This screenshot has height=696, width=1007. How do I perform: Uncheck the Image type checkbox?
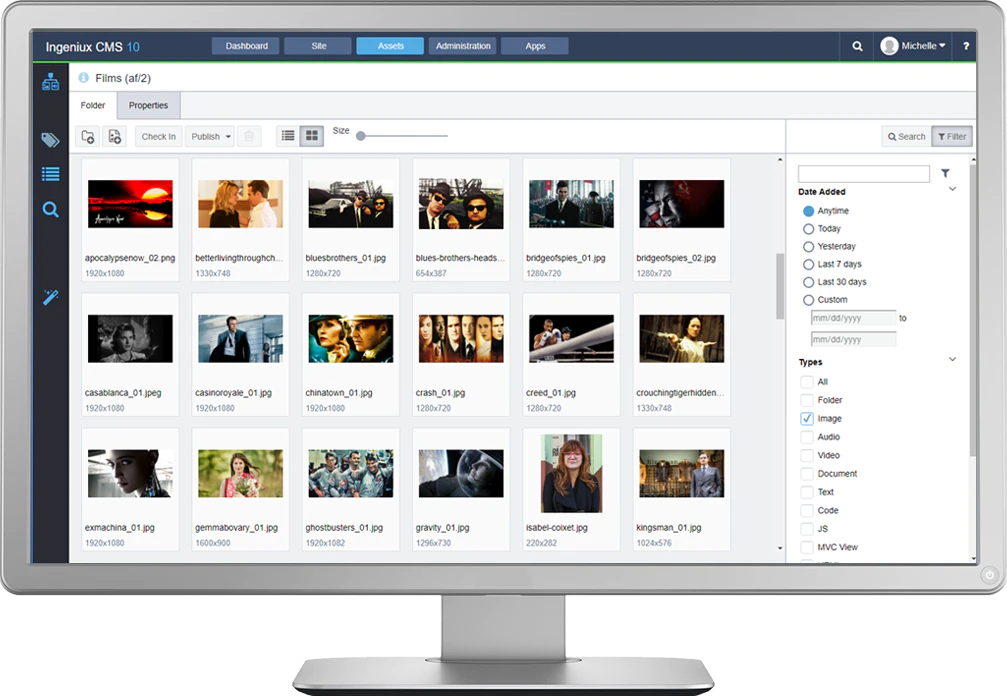tap(807, 419)
